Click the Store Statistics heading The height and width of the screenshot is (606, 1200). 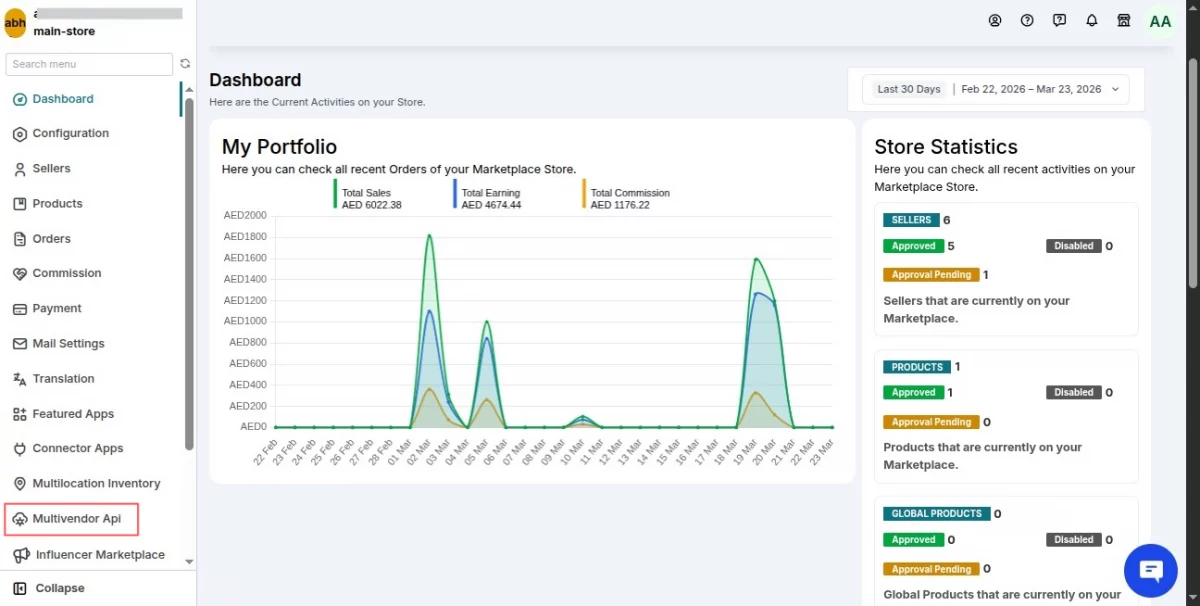pos(946,147)
